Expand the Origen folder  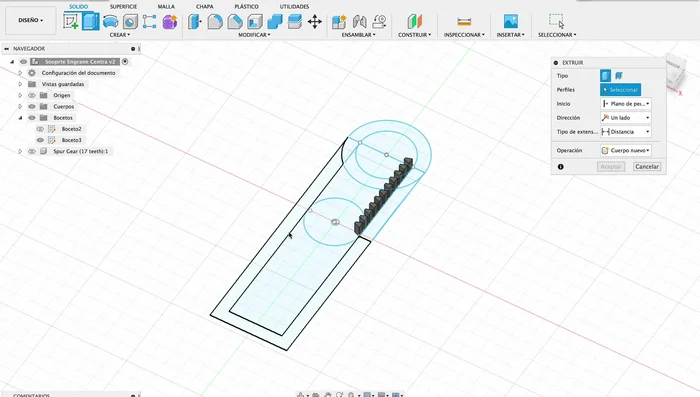click(x=20, y=95)
